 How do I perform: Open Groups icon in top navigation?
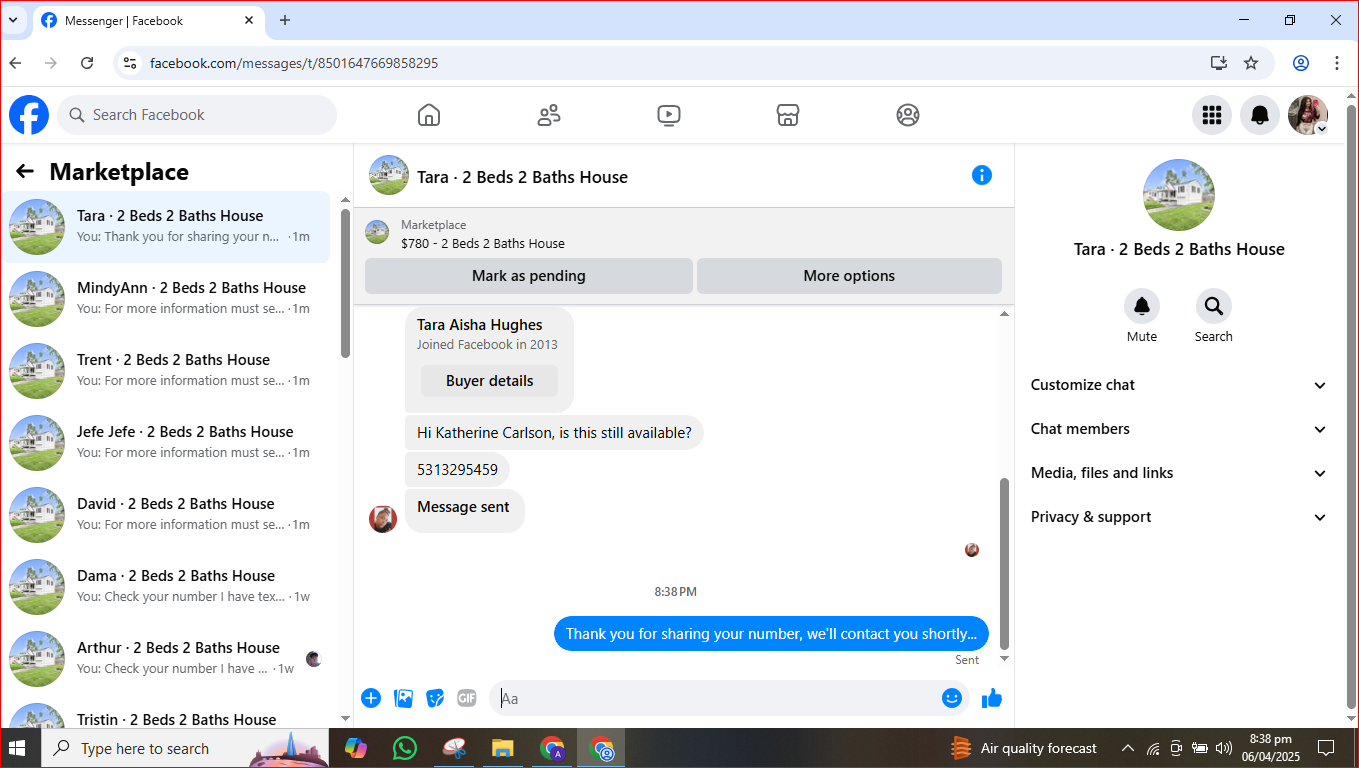[x=908, y=115]
